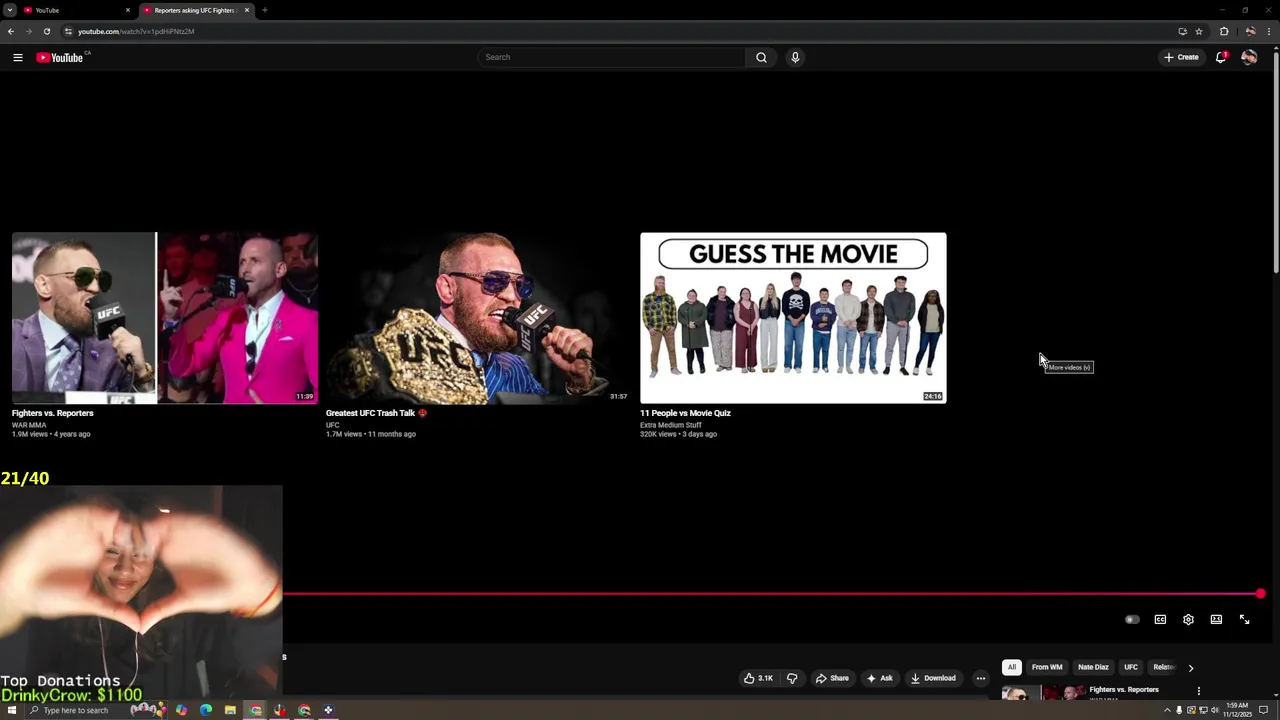Image resolution: width=1280 pixels, height=720 pixels.
Task: Download the video
Action: click(x=934, y=678)
